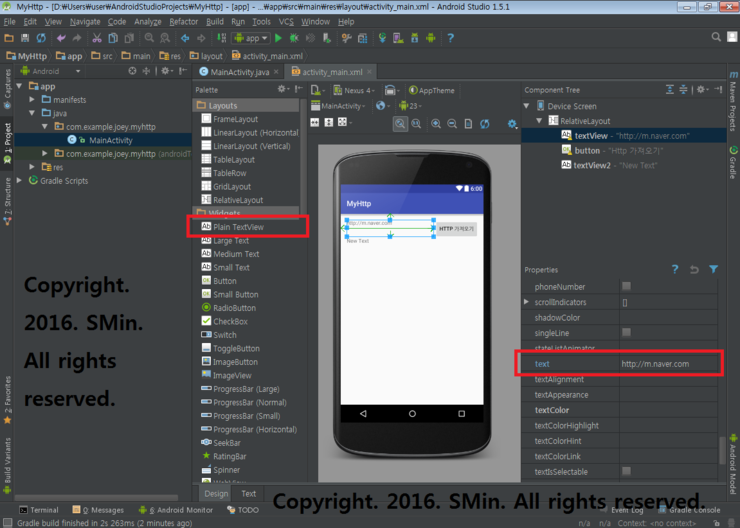Open the Find magnifier in main toolbar
The width and height of the screenshot is (740, 528).
pyautogui.click(x=149, y=38)
